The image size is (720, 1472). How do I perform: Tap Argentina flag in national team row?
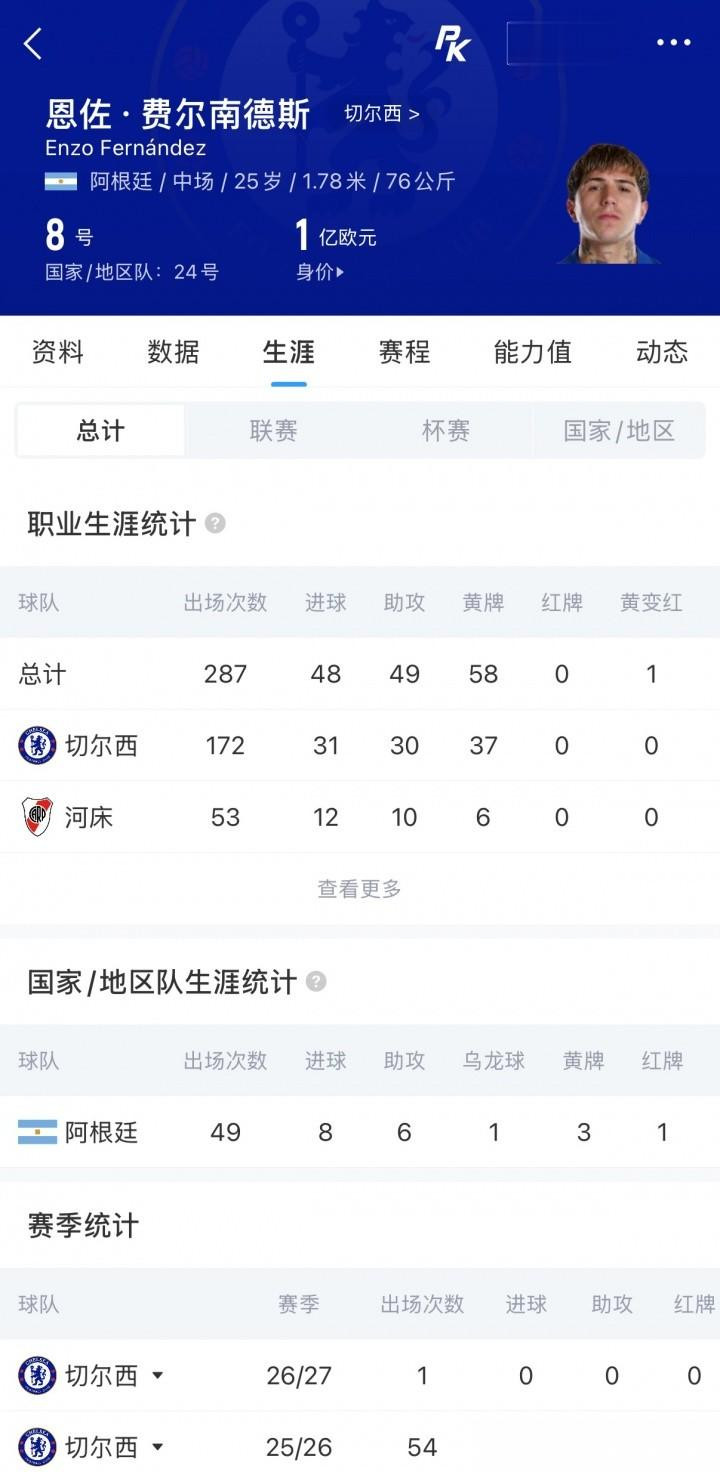click(37, 1132)
